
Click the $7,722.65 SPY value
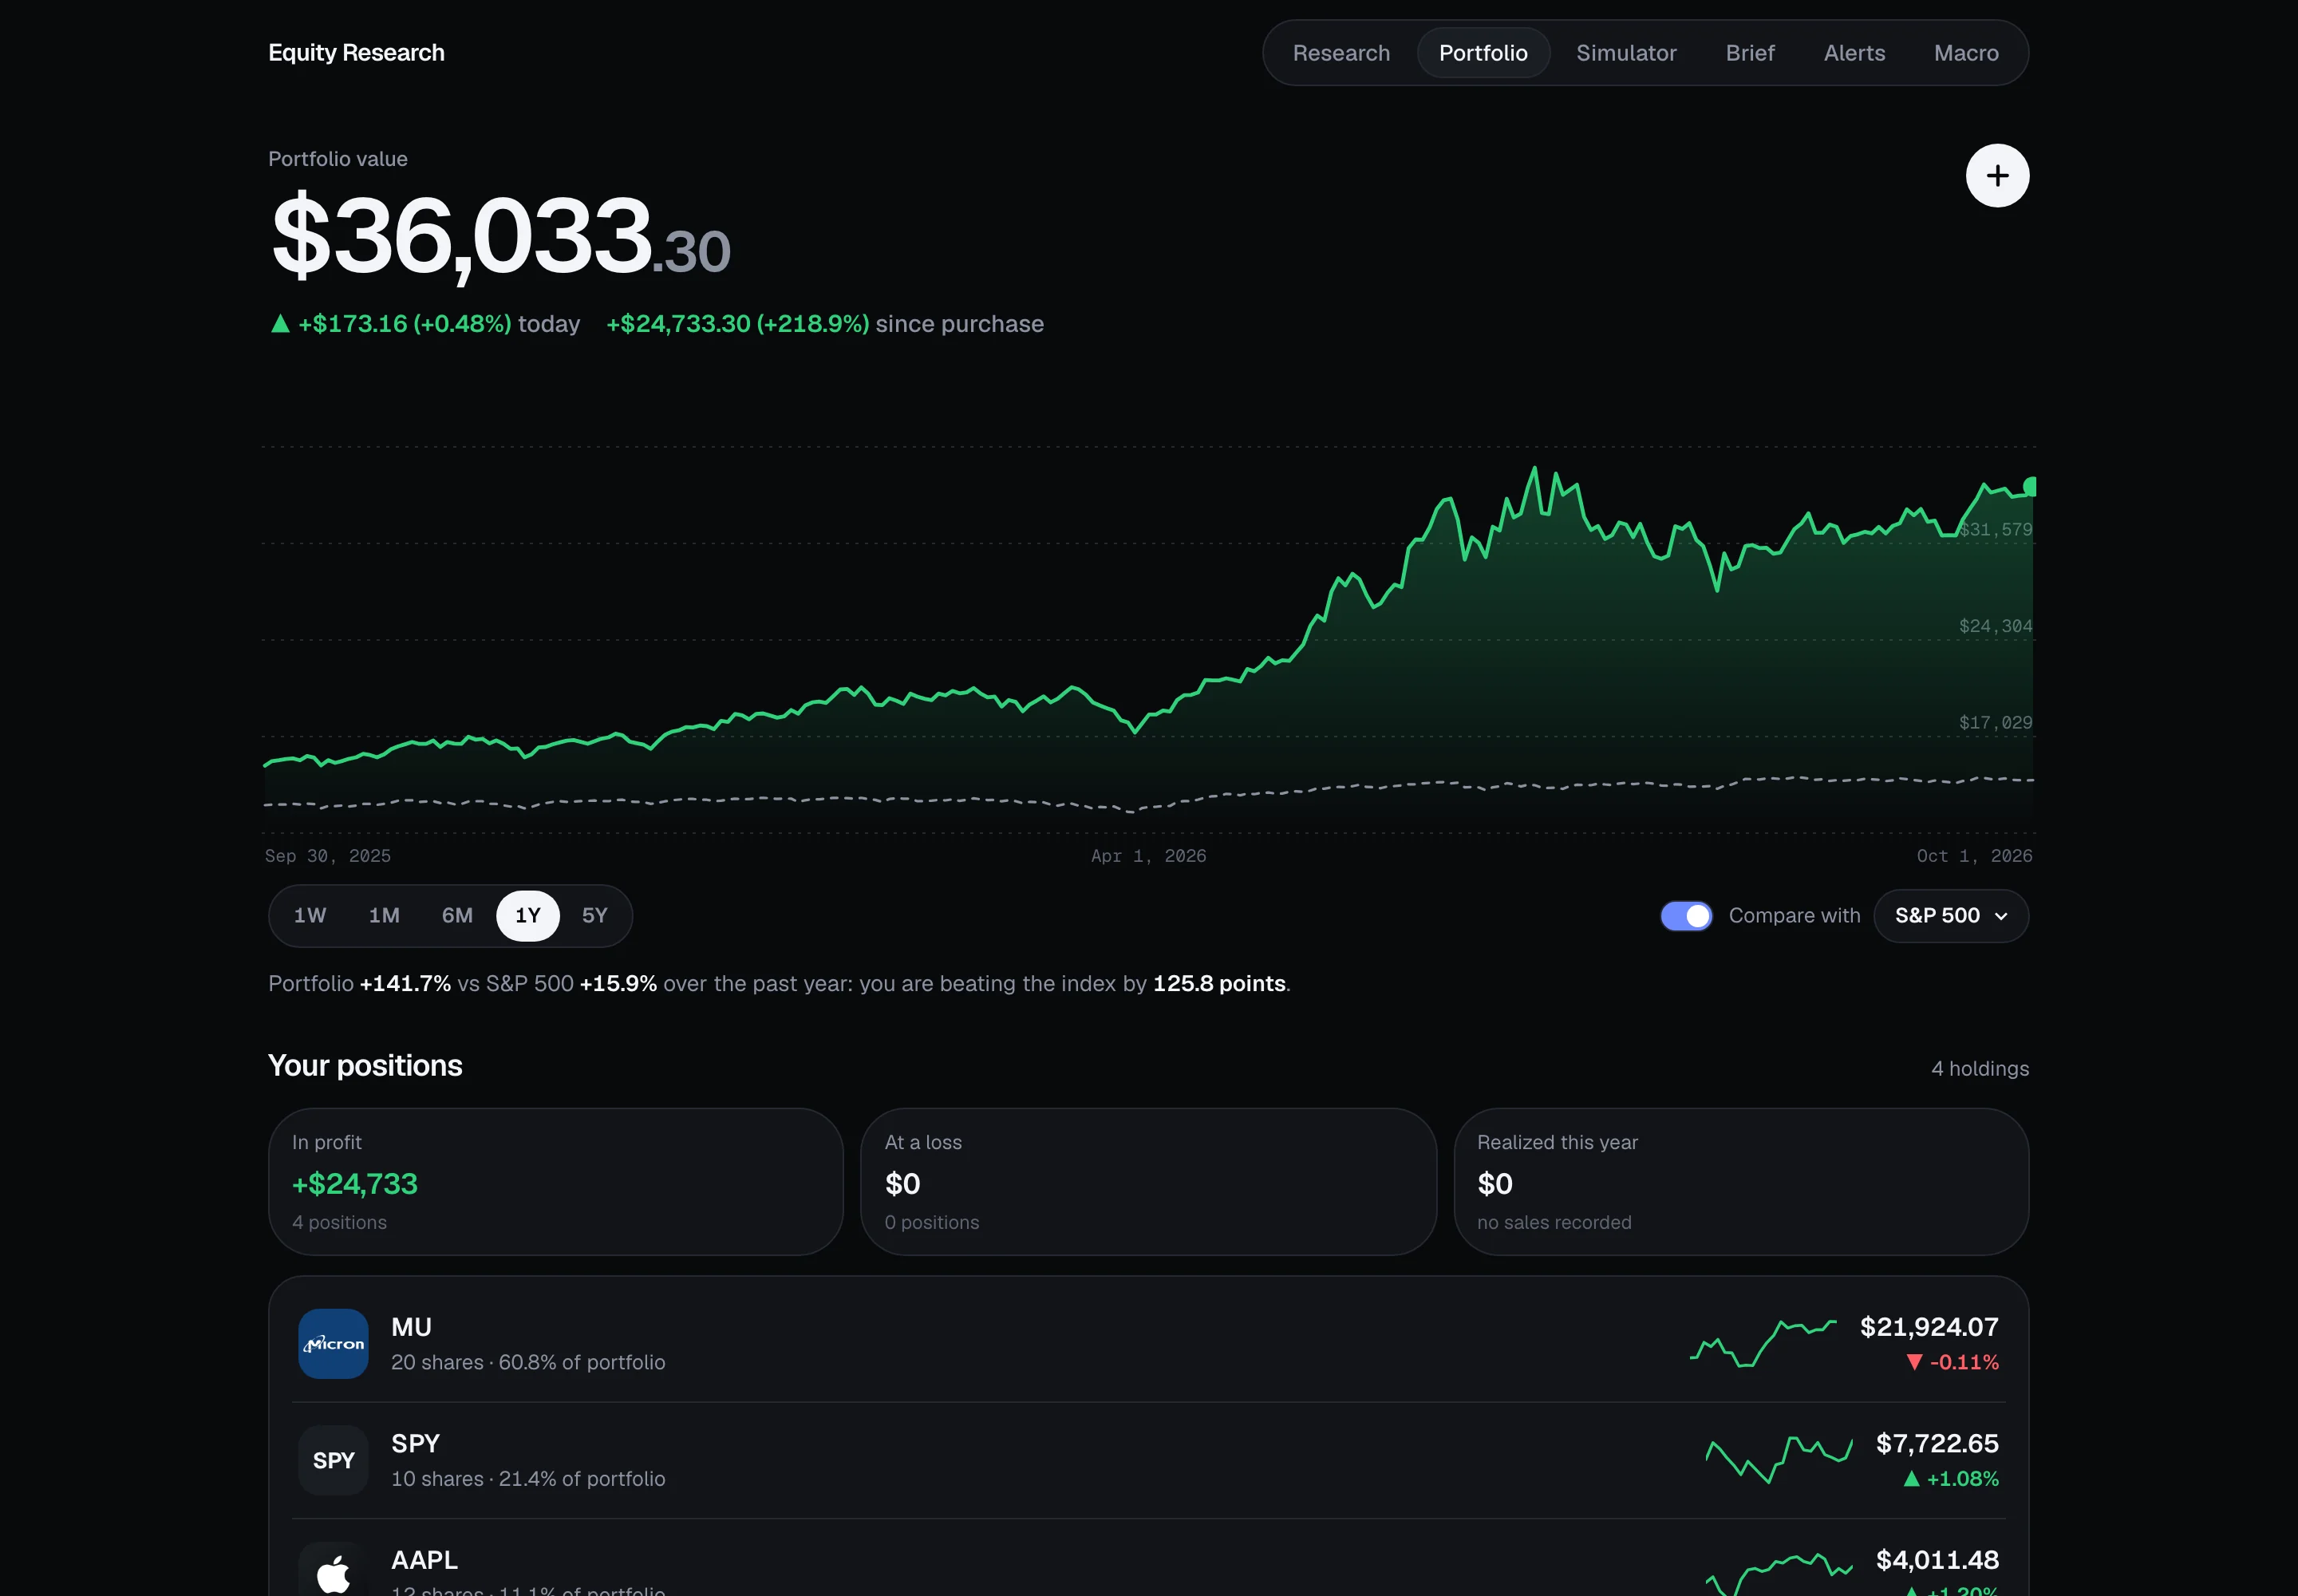click(1937, 1443)
